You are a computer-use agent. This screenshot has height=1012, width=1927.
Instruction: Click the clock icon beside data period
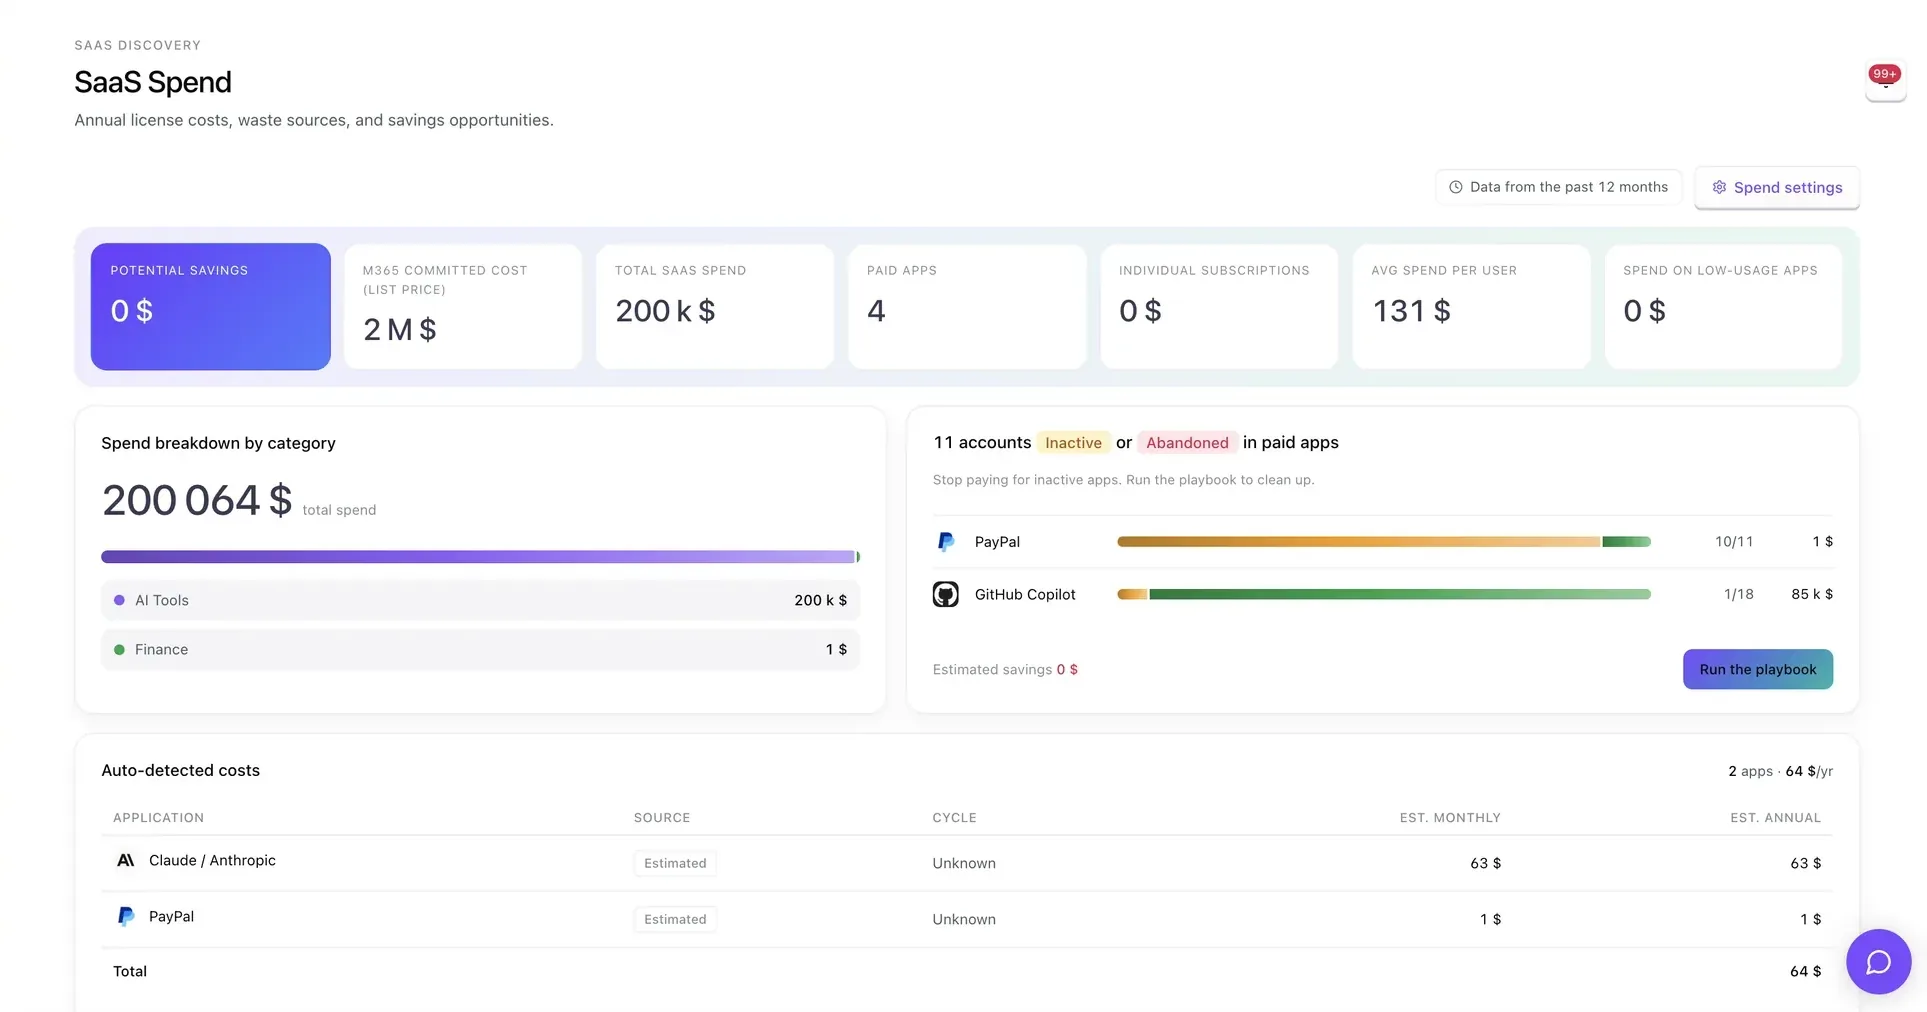coord(1455,187)
